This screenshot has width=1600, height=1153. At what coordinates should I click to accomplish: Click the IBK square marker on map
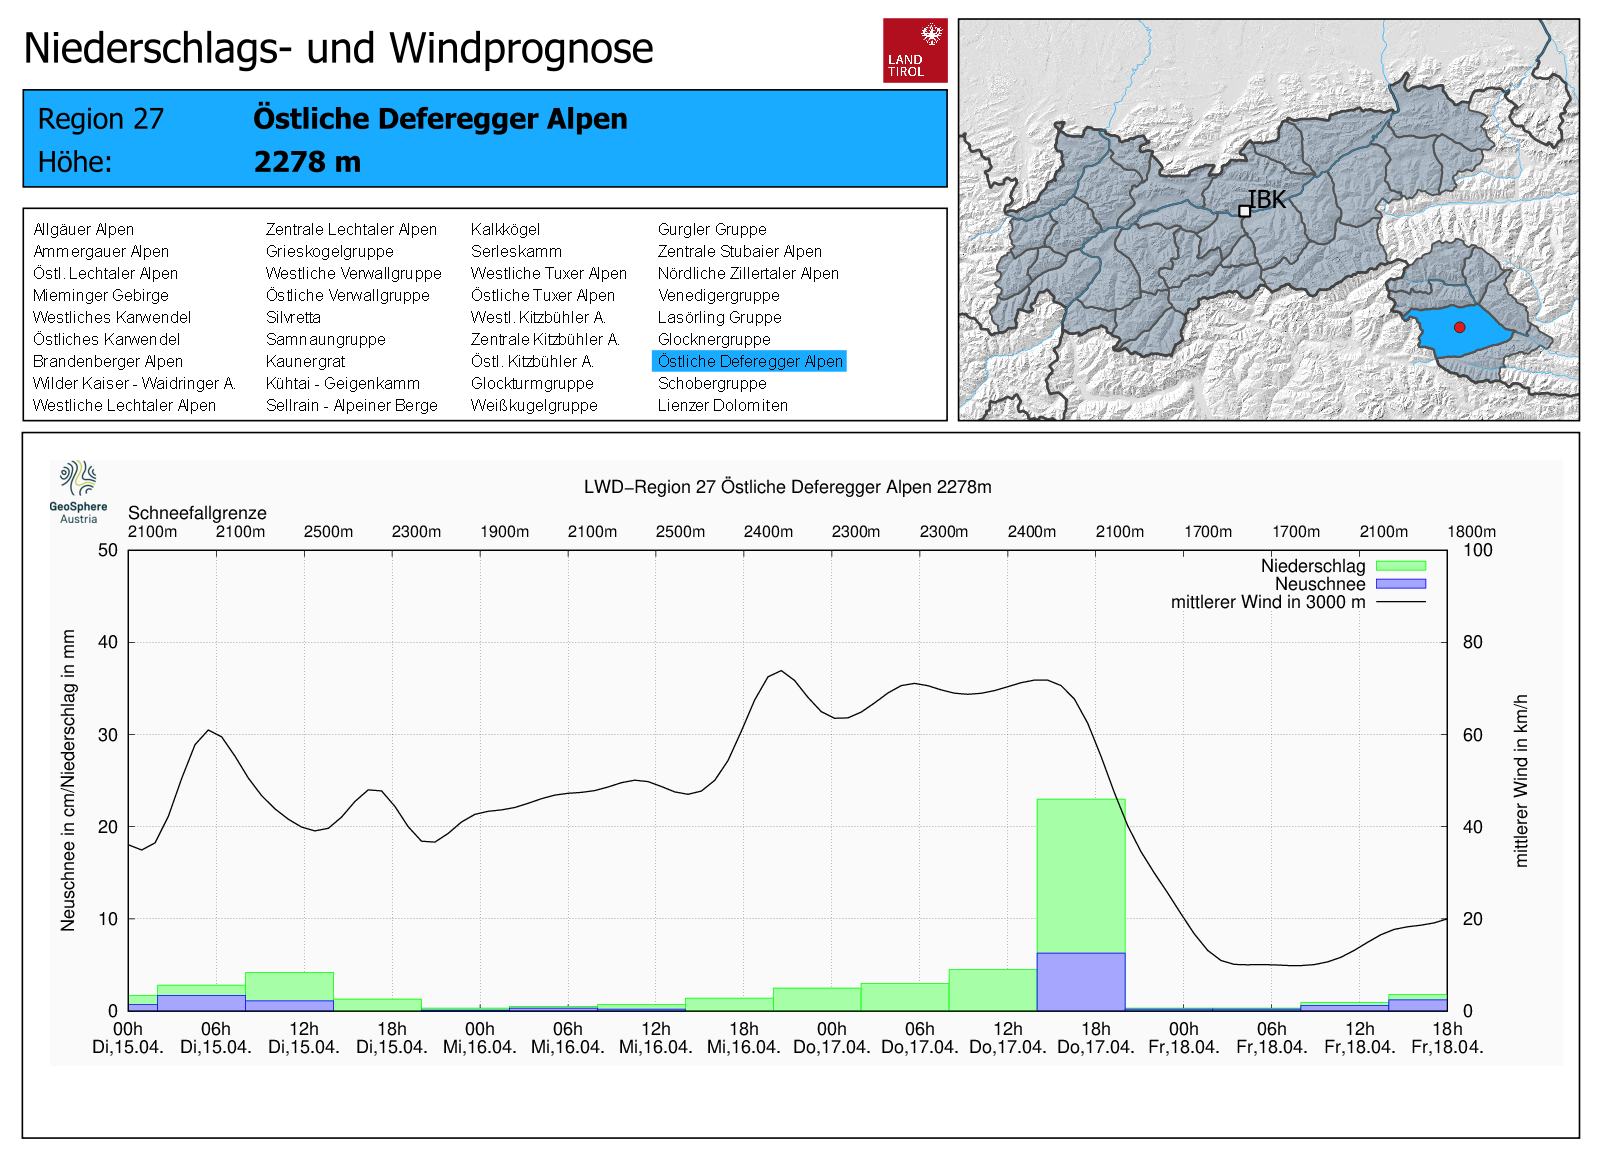[1244, 211]
